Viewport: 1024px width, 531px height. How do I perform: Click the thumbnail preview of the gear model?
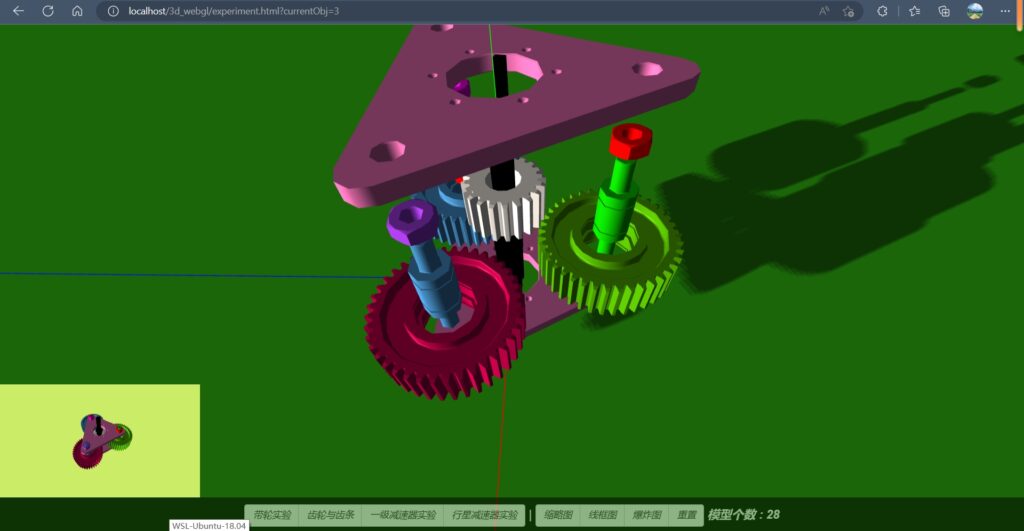(100, 441)
